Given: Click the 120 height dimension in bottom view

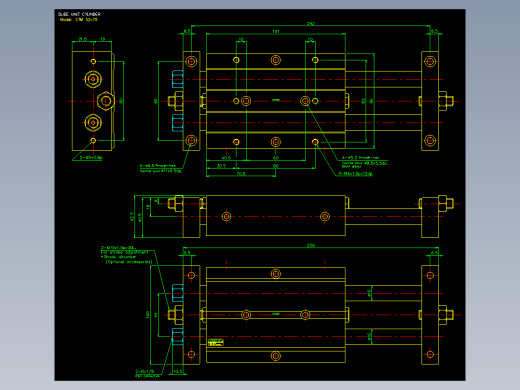Looking at the screenshot, I should [x=147, y=315].
